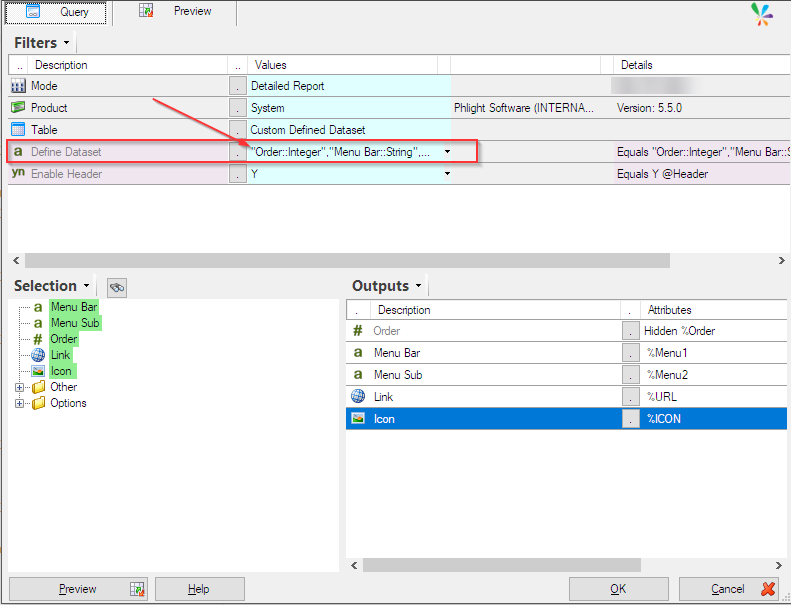Click the picture icon in Outputs Icon row
The image size is (791, 605).
358,418
